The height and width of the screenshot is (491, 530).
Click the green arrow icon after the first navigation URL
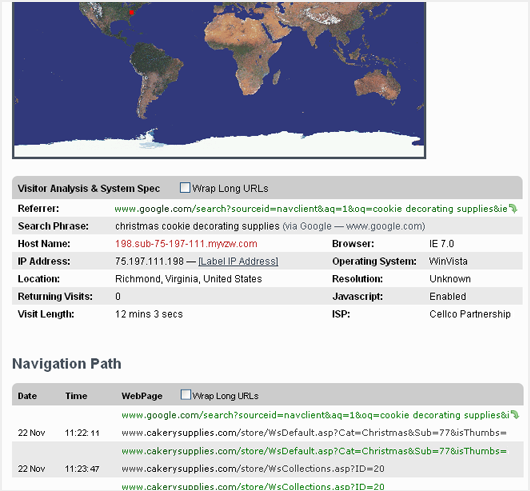[x=514, y=415]
